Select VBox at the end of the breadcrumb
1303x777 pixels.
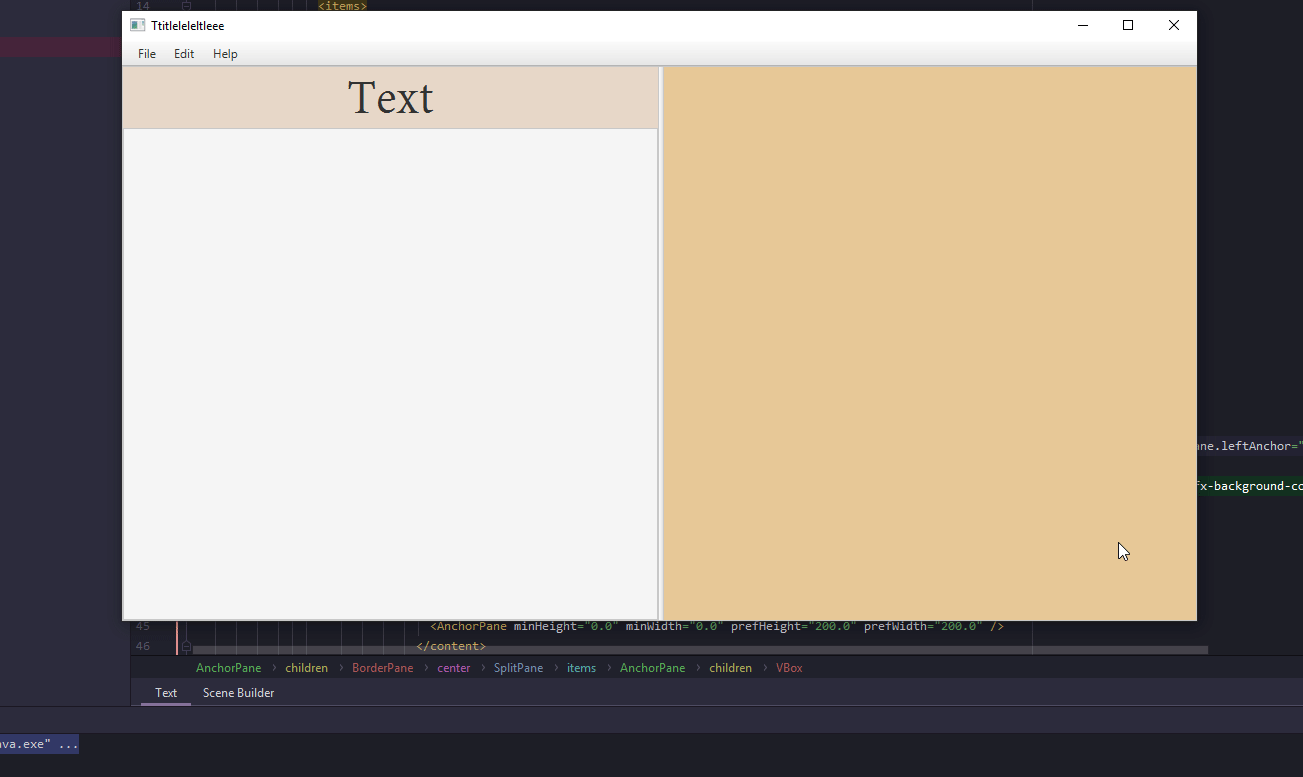click(x=789, y=667)
